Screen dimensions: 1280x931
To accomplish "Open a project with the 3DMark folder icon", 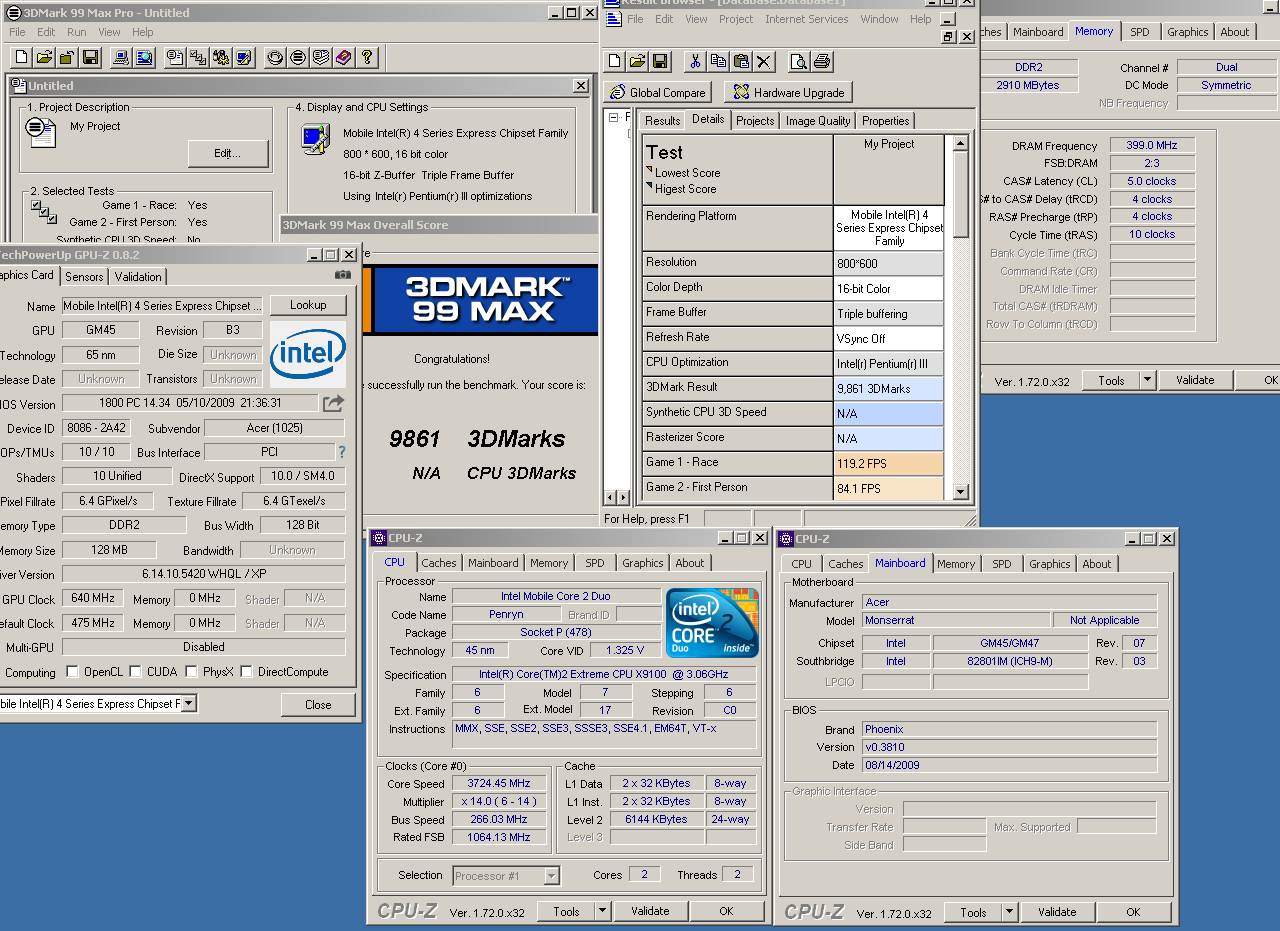I will click(x=43, y=57).
